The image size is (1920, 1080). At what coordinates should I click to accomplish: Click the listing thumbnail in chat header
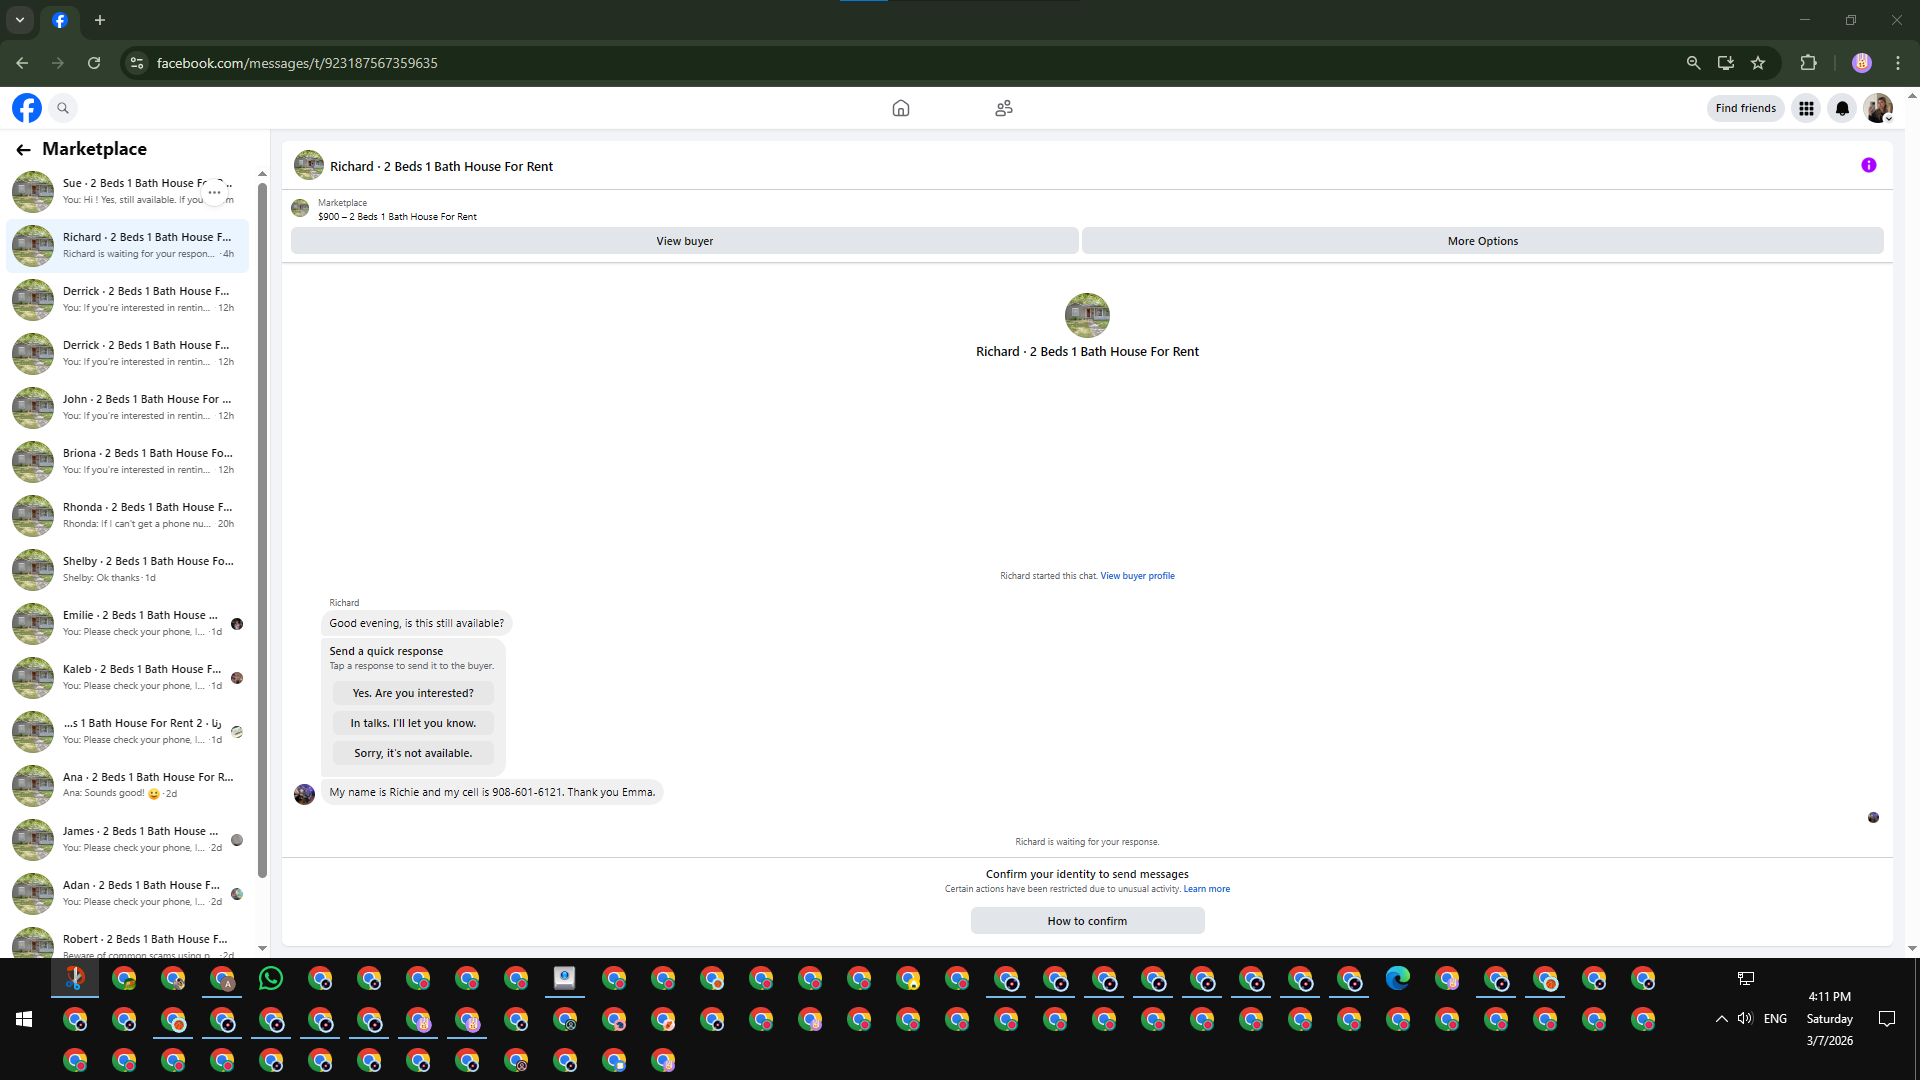click(x=308, y=165)
